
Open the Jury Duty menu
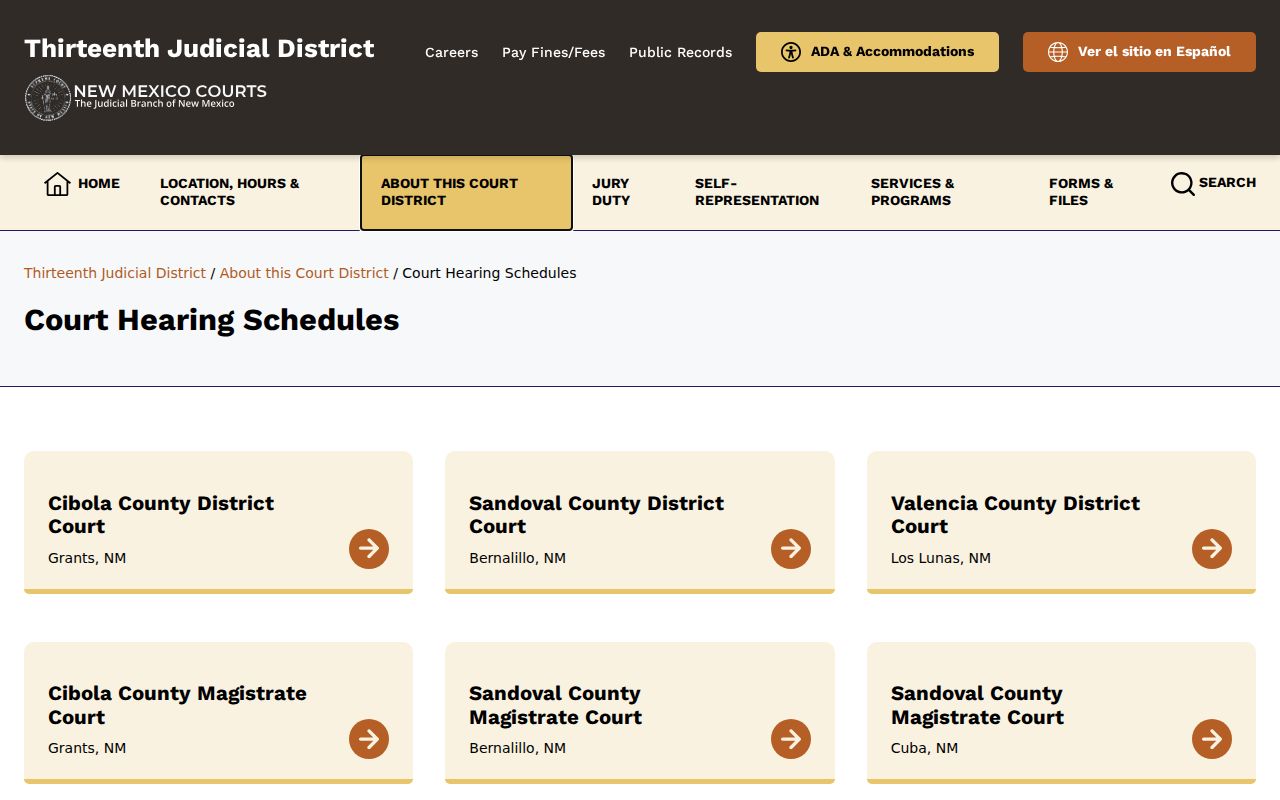(611, 192)
